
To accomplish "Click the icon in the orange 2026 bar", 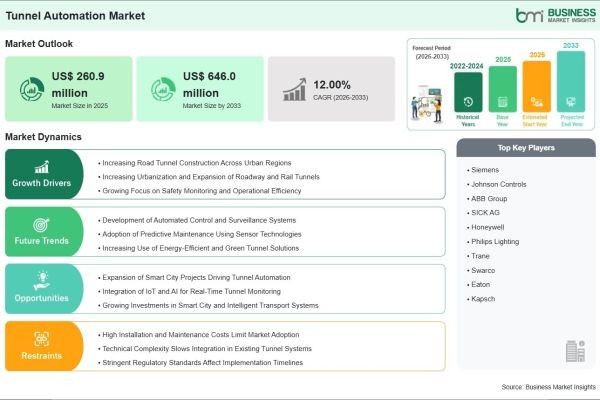I will pos(536,102).
